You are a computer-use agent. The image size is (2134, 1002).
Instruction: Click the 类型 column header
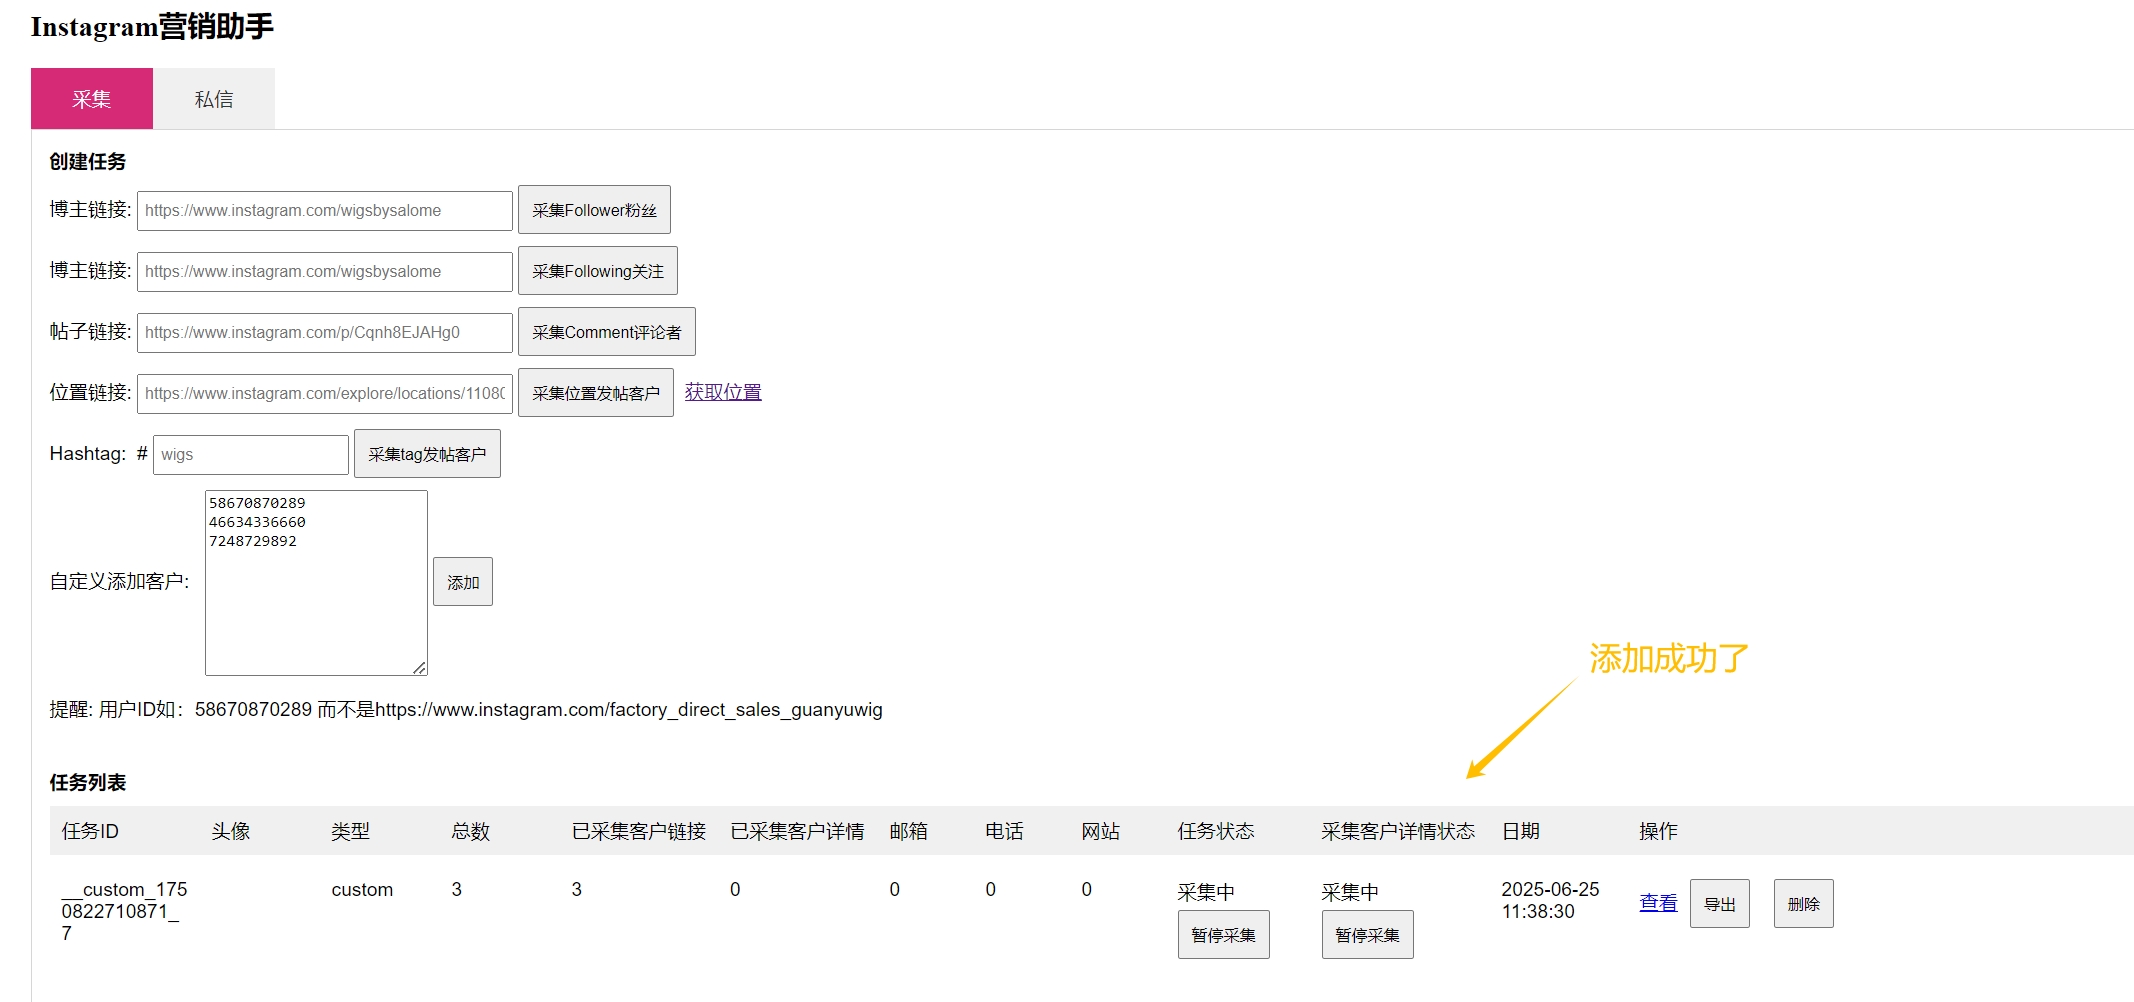[x=351, y=831]
